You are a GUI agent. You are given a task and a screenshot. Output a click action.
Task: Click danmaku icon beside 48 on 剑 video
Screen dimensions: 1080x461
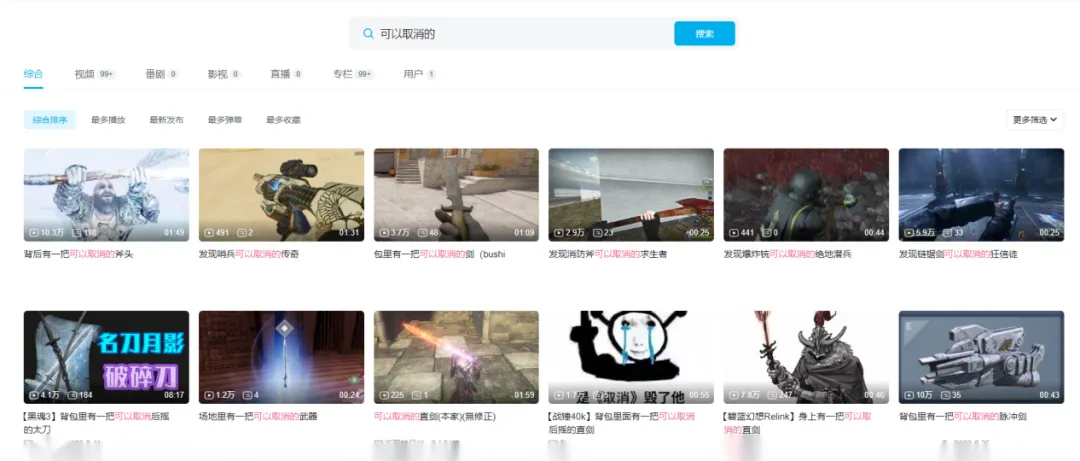(x=422, y=233)
